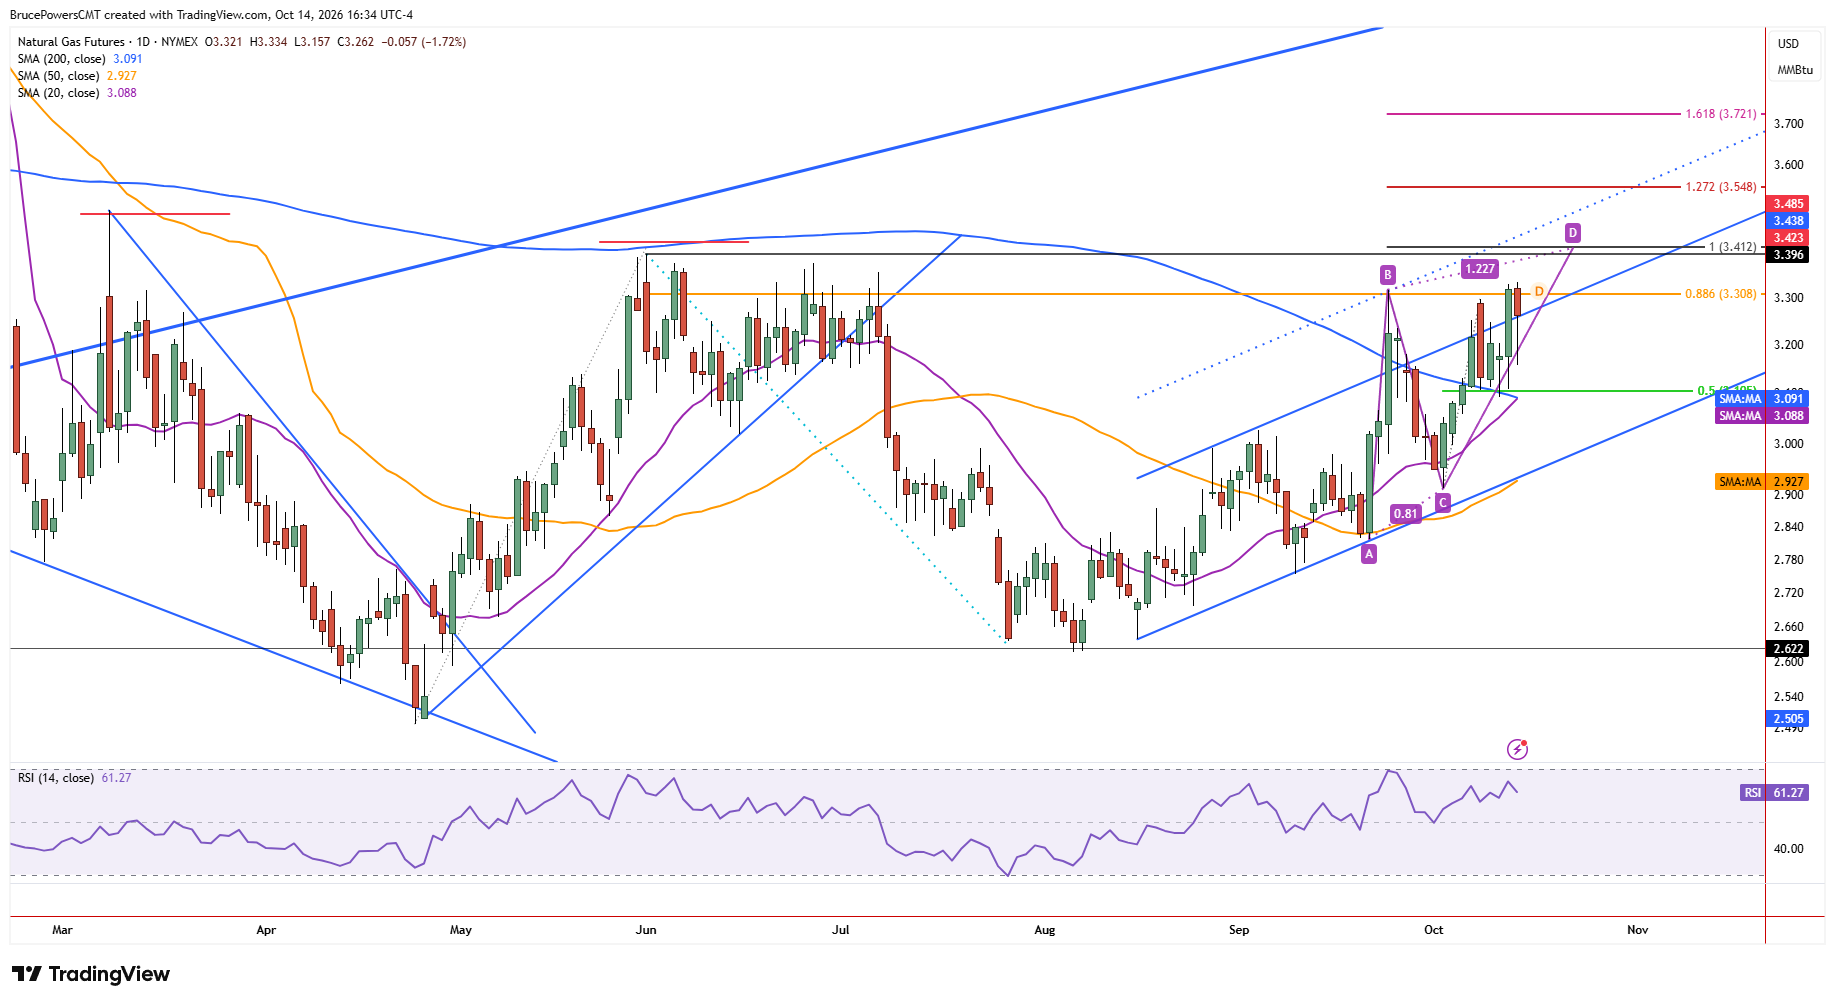Click the 2.622 horizontal line price tag
This screenshot has width=1835, height=1004.
1788,649
